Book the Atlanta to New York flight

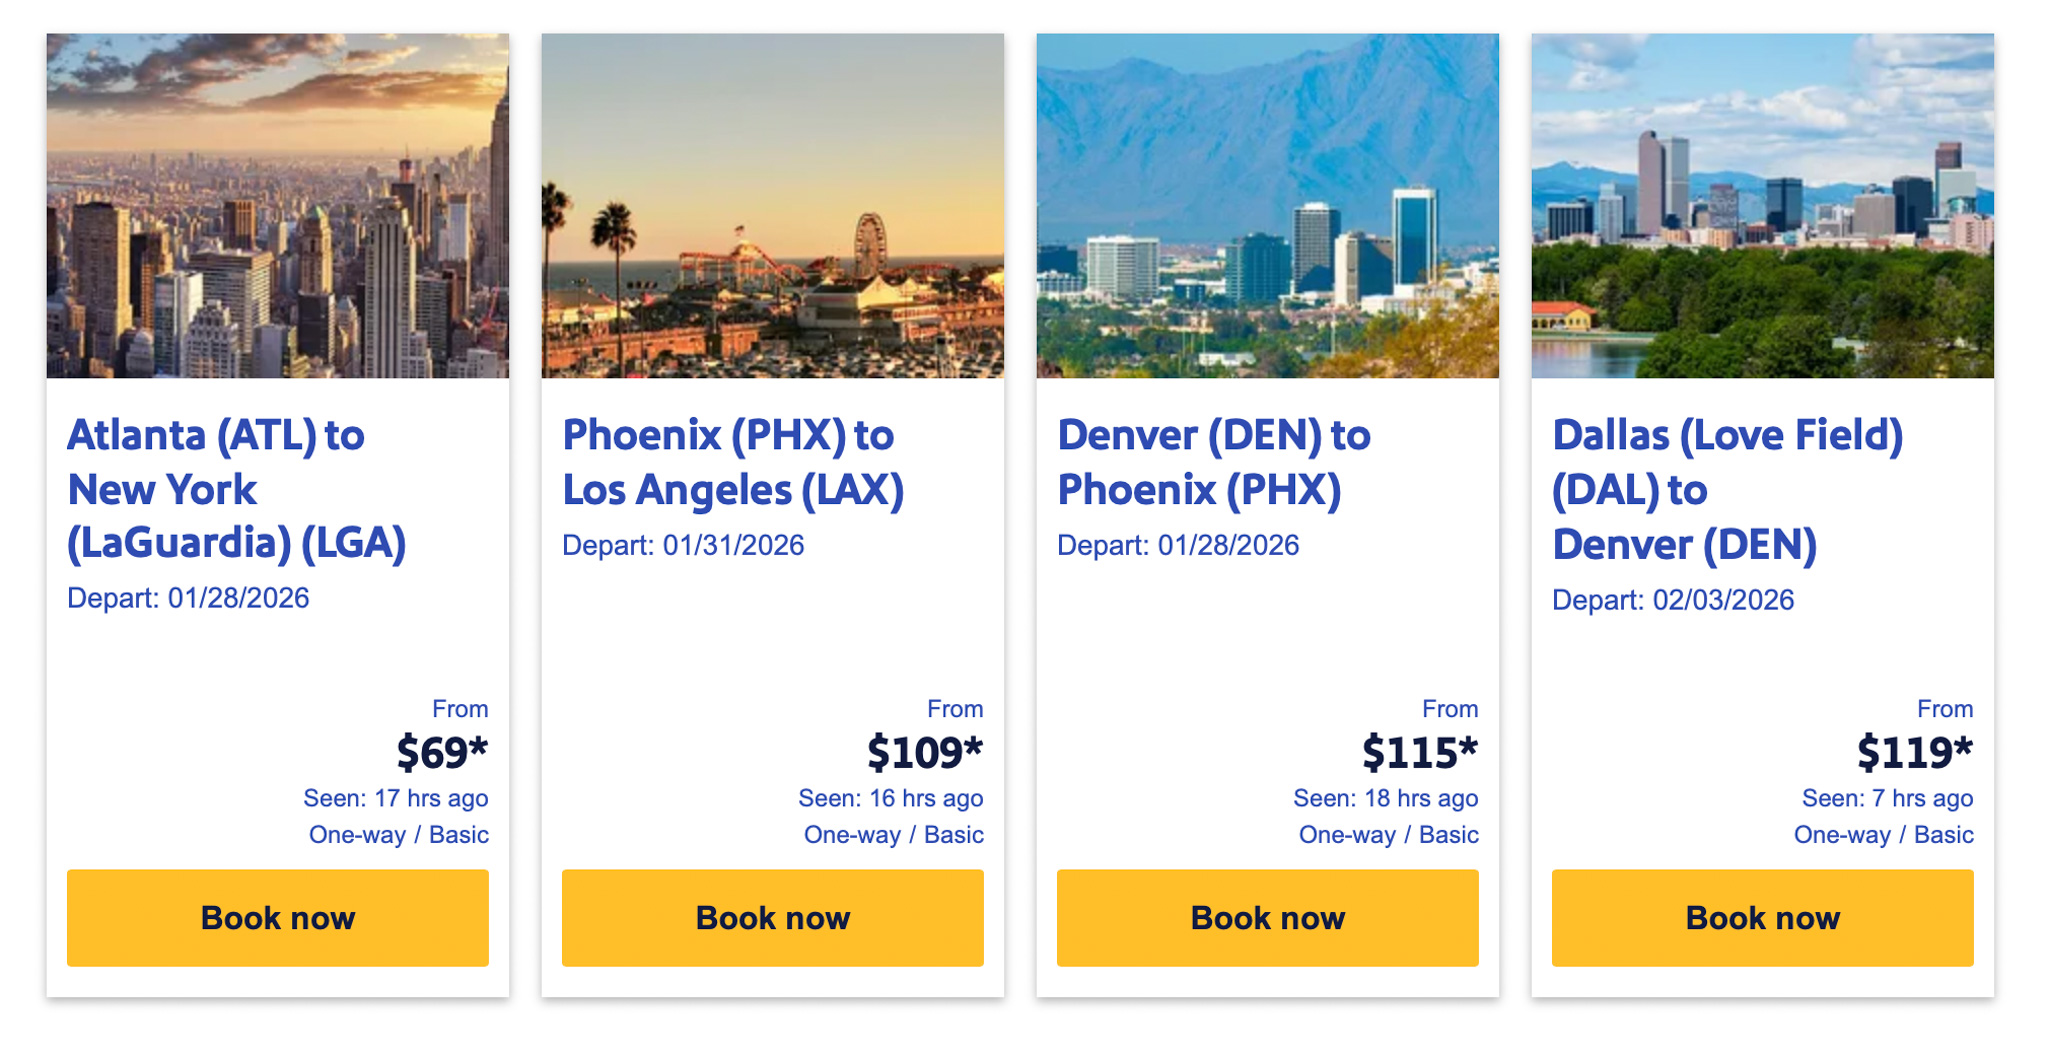coord(277,917)
